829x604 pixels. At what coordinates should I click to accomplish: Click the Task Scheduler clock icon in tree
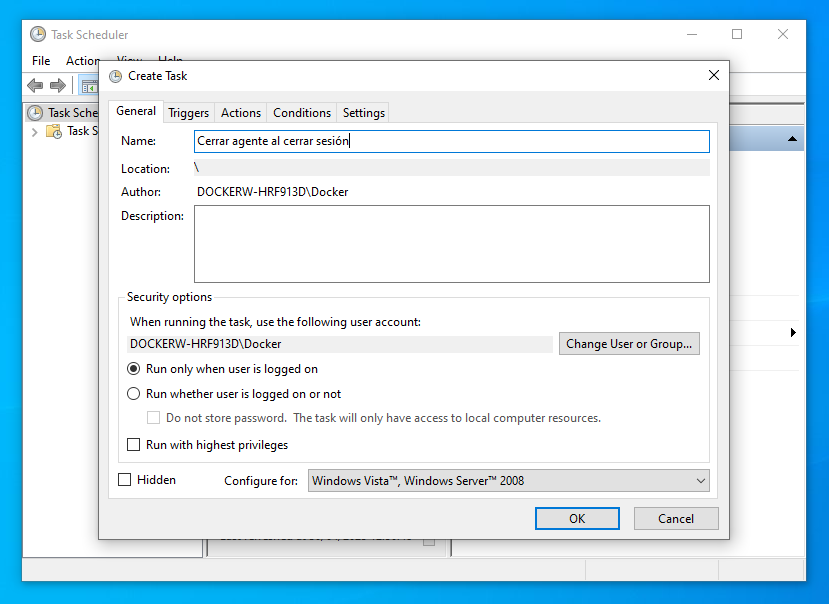[x=35, y=113]
